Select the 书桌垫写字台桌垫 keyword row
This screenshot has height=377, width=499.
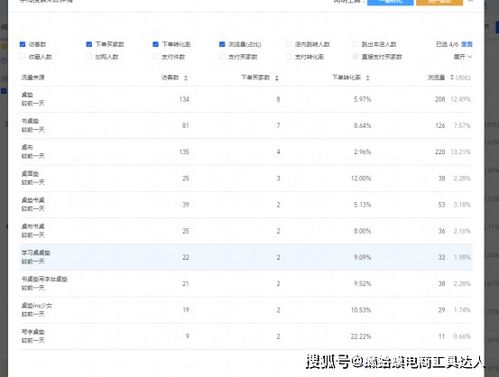246,284
